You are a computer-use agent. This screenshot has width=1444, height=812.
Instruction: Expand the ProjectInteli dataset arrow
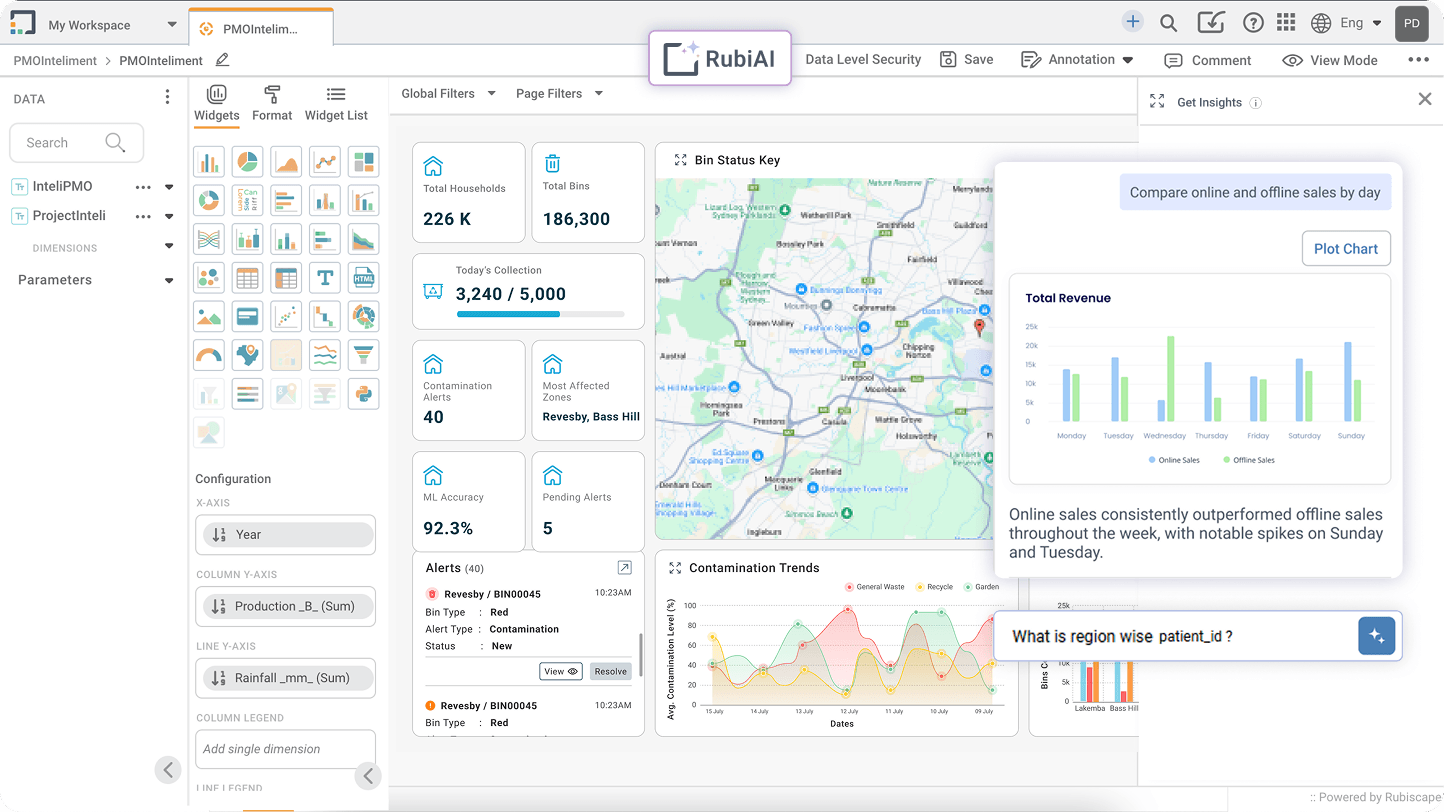pos(169,216)
